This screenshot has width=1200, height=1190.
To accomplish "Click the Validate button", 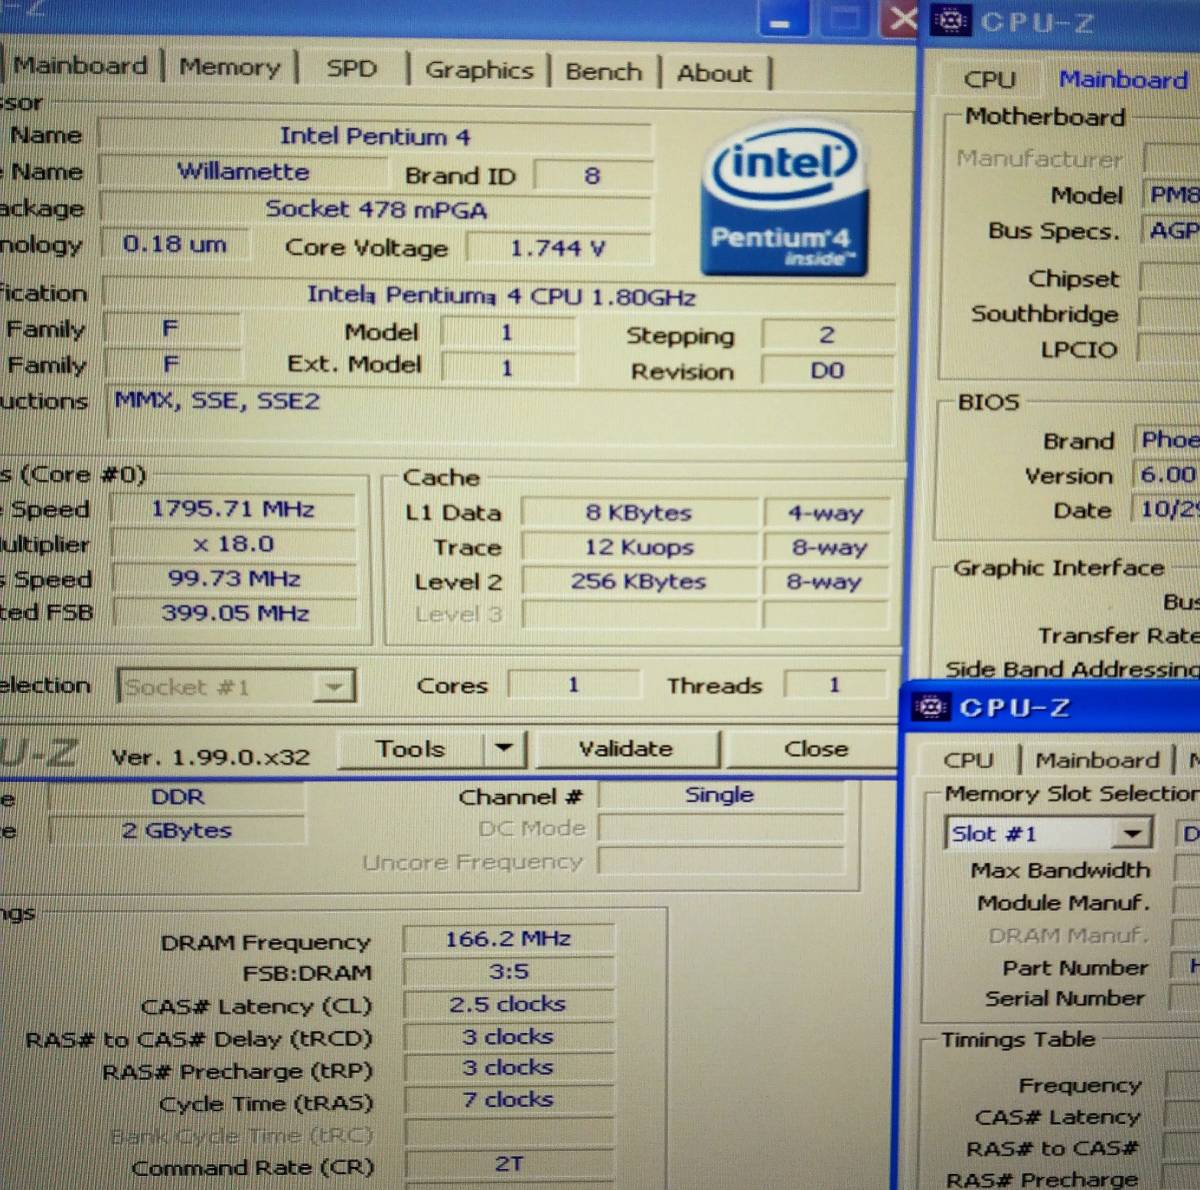I will pyautogui.click(x=626, y=748).
